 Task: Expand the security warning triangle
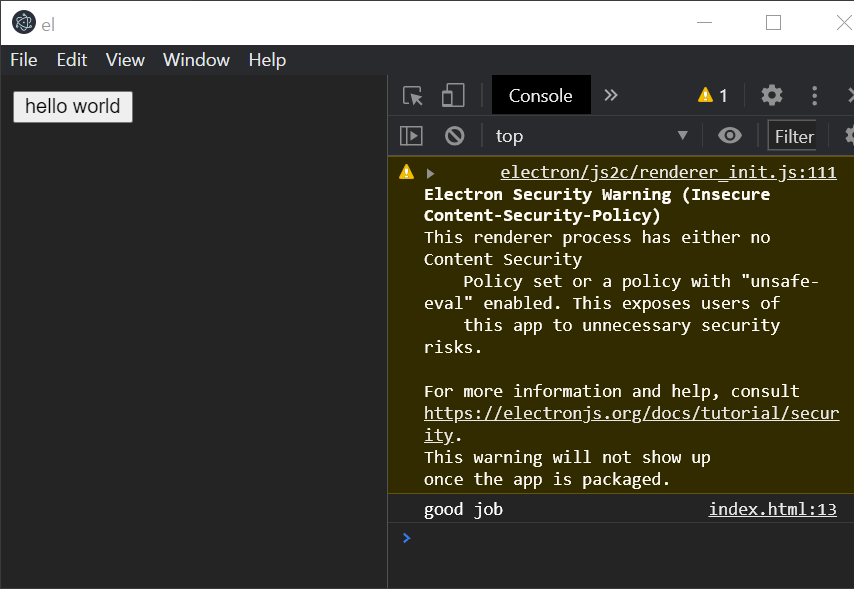430,174
